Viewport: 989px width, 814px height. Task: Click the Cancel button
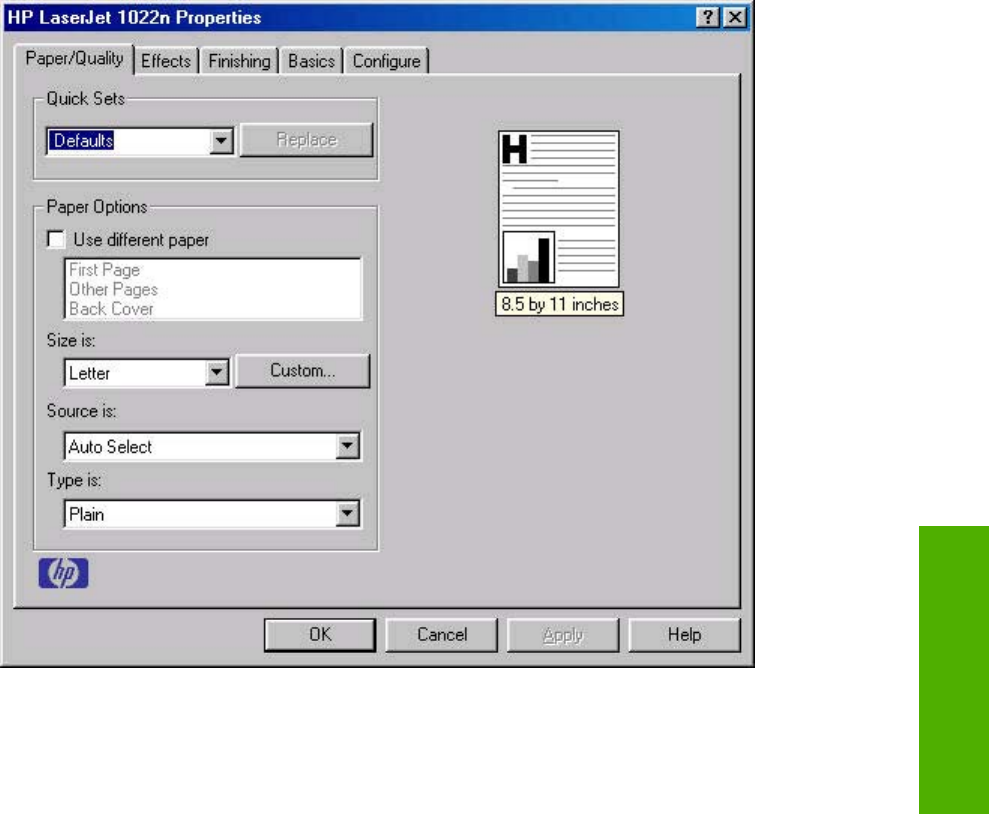tap(442, 635)
